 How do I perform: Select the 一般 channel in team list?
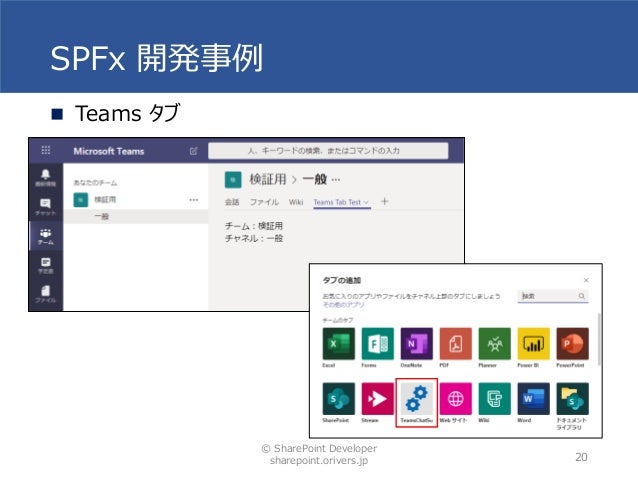135,217
